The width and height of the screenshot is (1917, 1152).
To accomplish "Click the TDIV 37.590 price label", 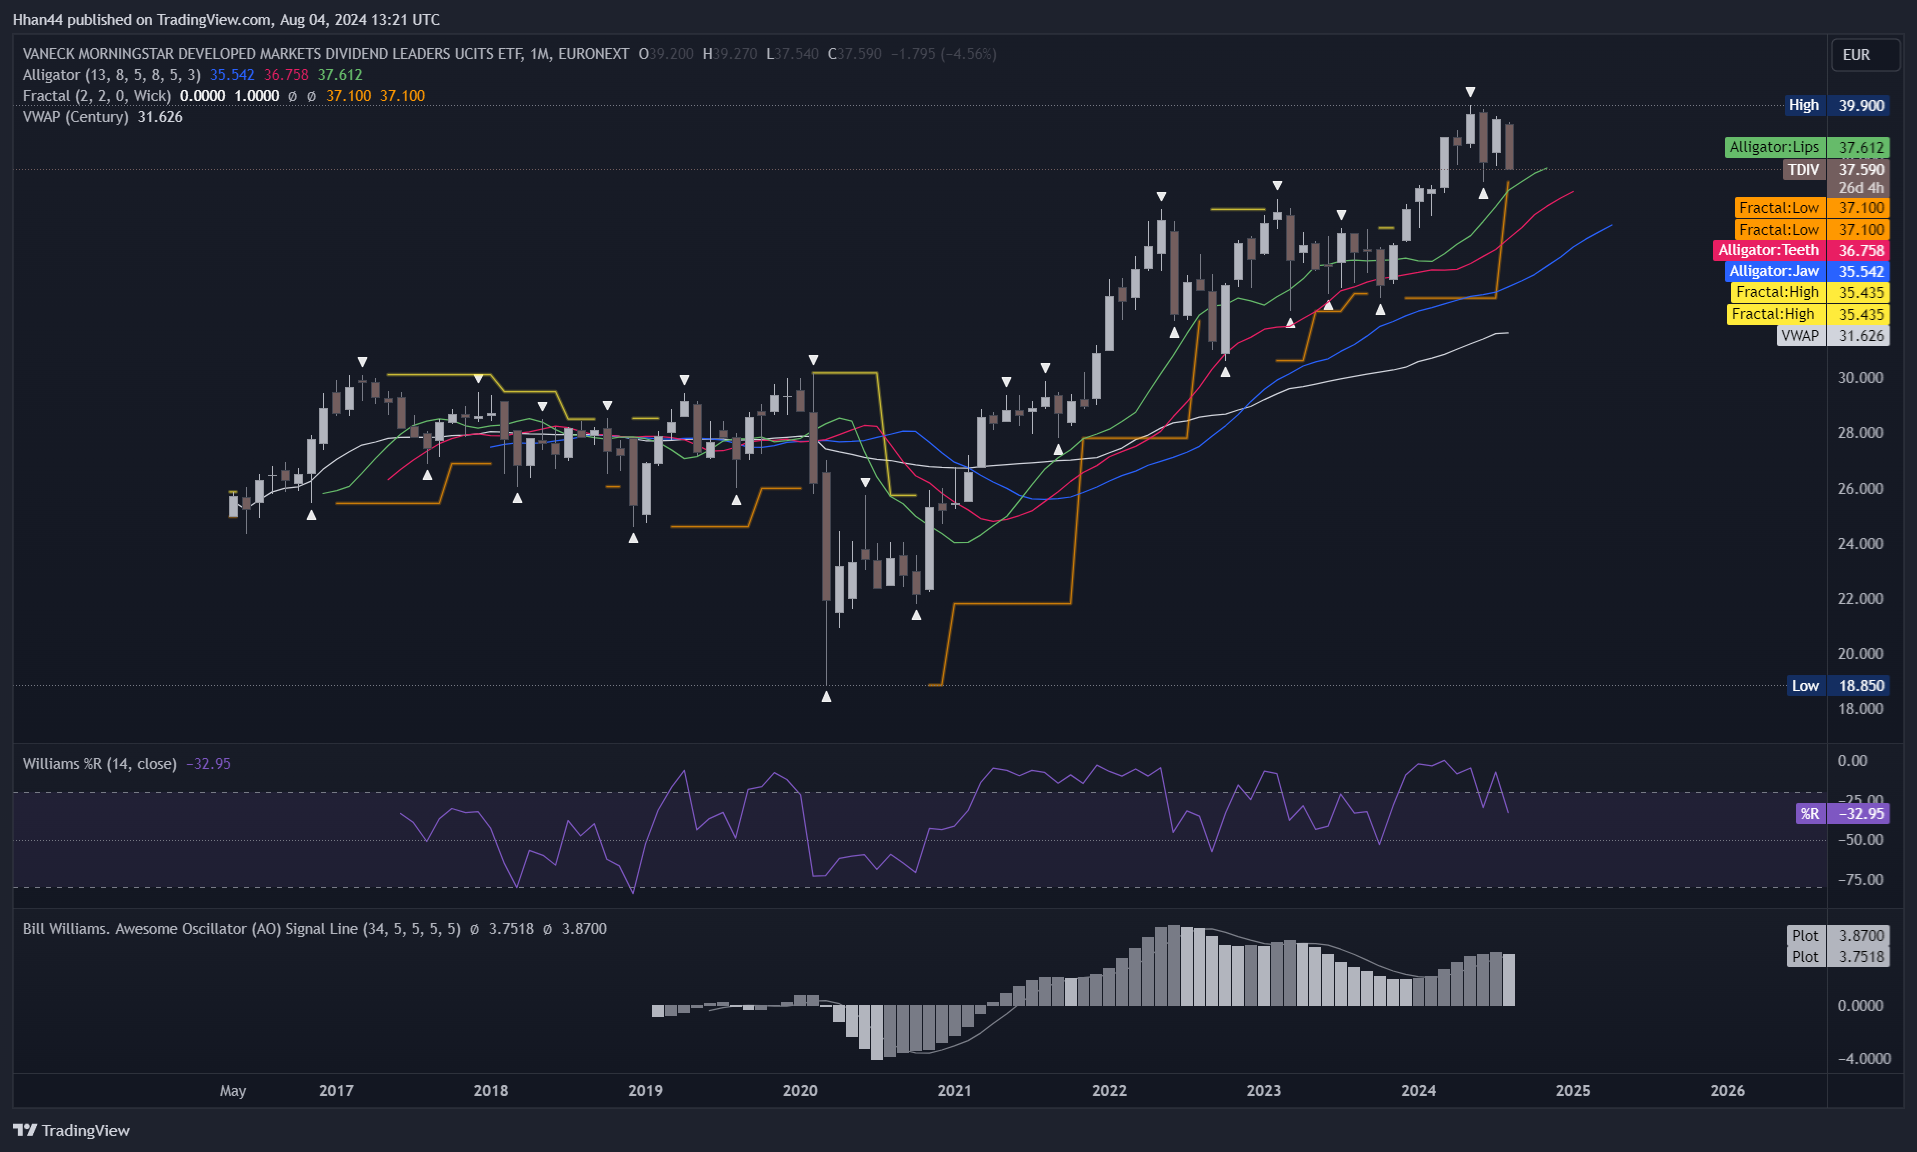I will click(1837, 169).
